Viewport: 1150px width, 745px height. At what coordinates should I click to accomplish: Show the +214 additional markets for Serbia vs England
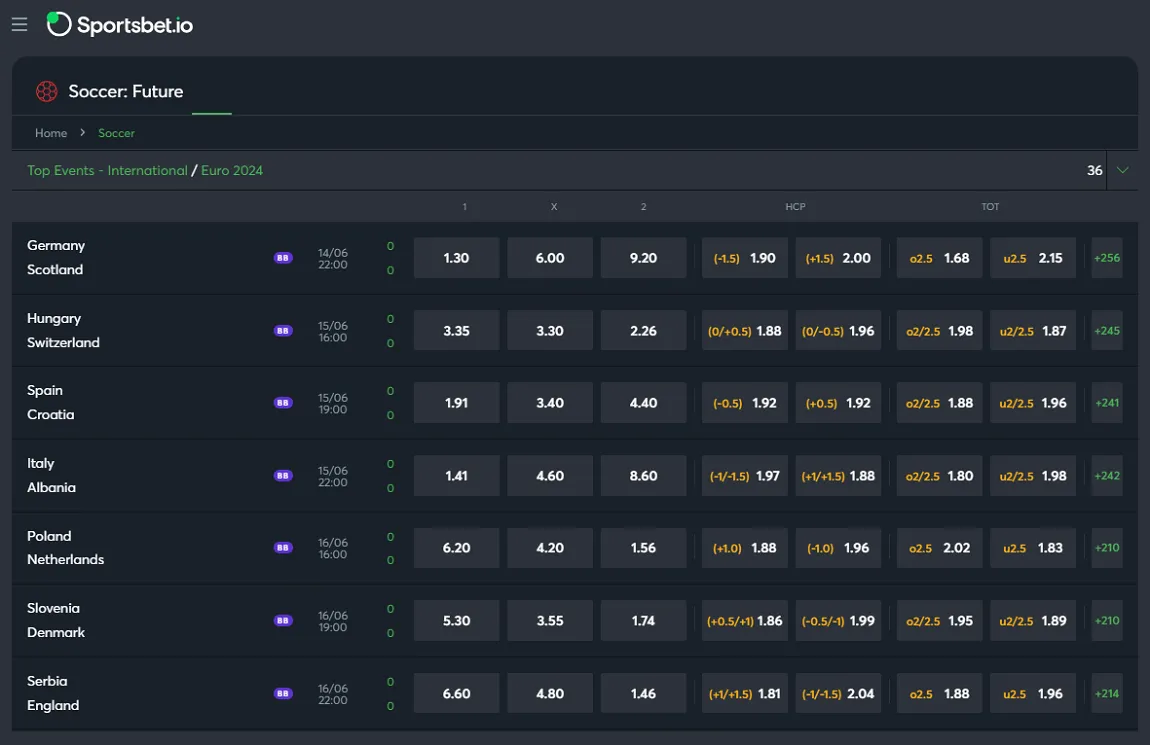click(1106, 693)
